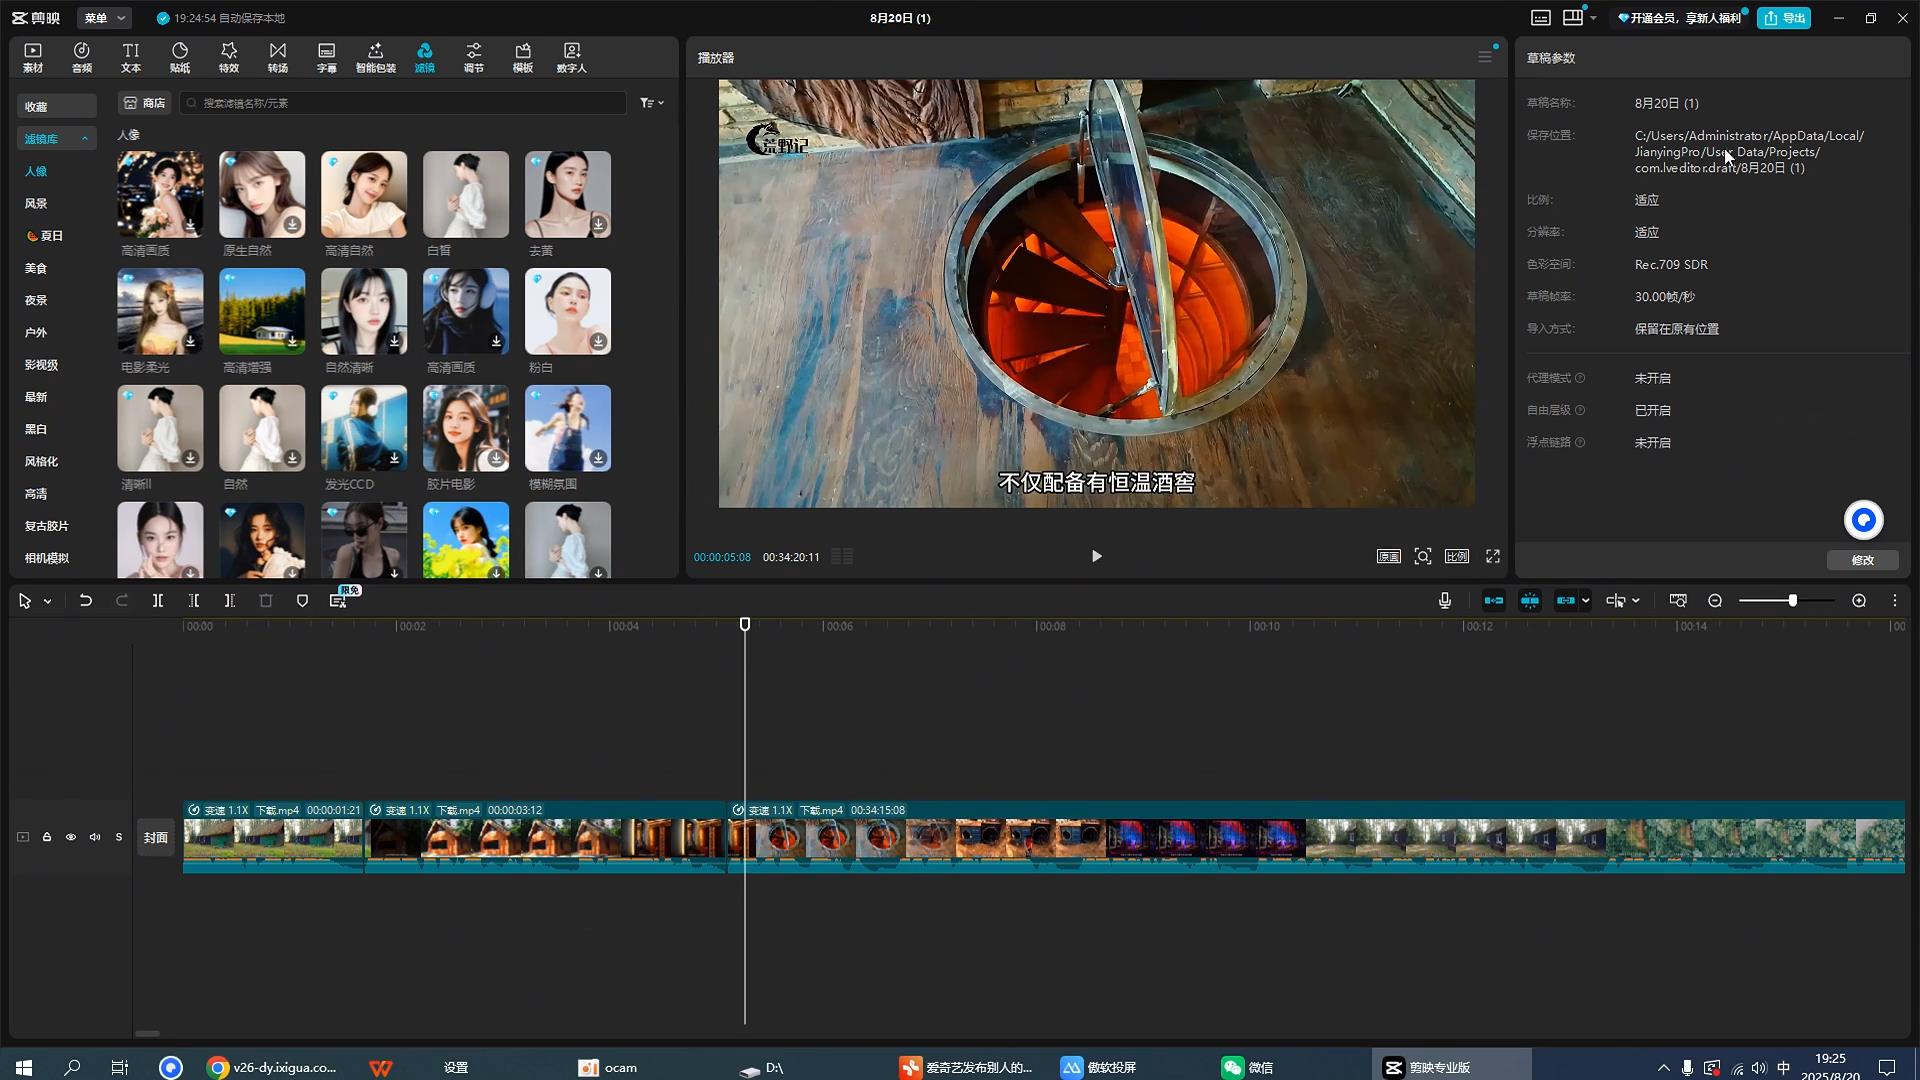
Task: Click the 导出 export button
Action: click(x=1785, y=18)
